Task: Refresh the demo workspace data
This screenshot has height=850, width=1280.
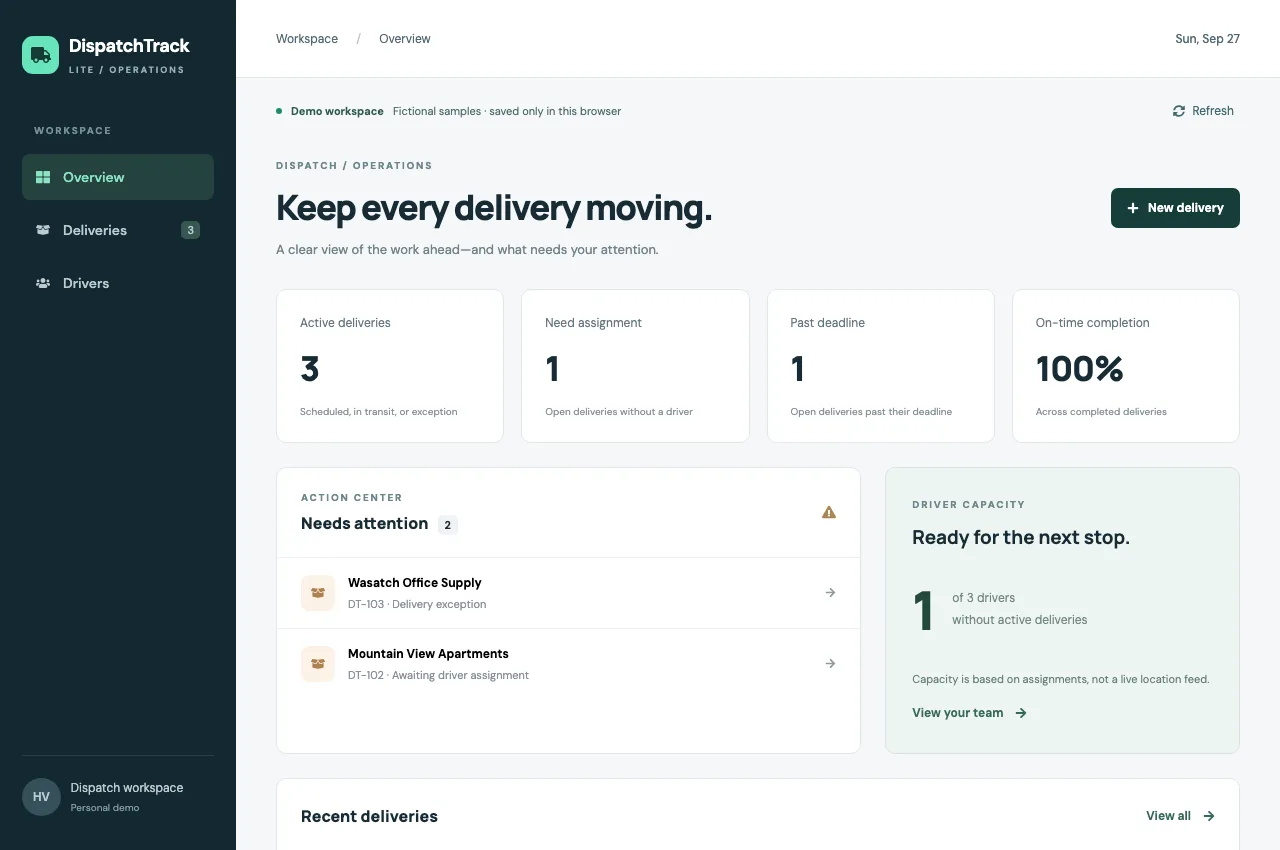Action: coord(1203,111)
